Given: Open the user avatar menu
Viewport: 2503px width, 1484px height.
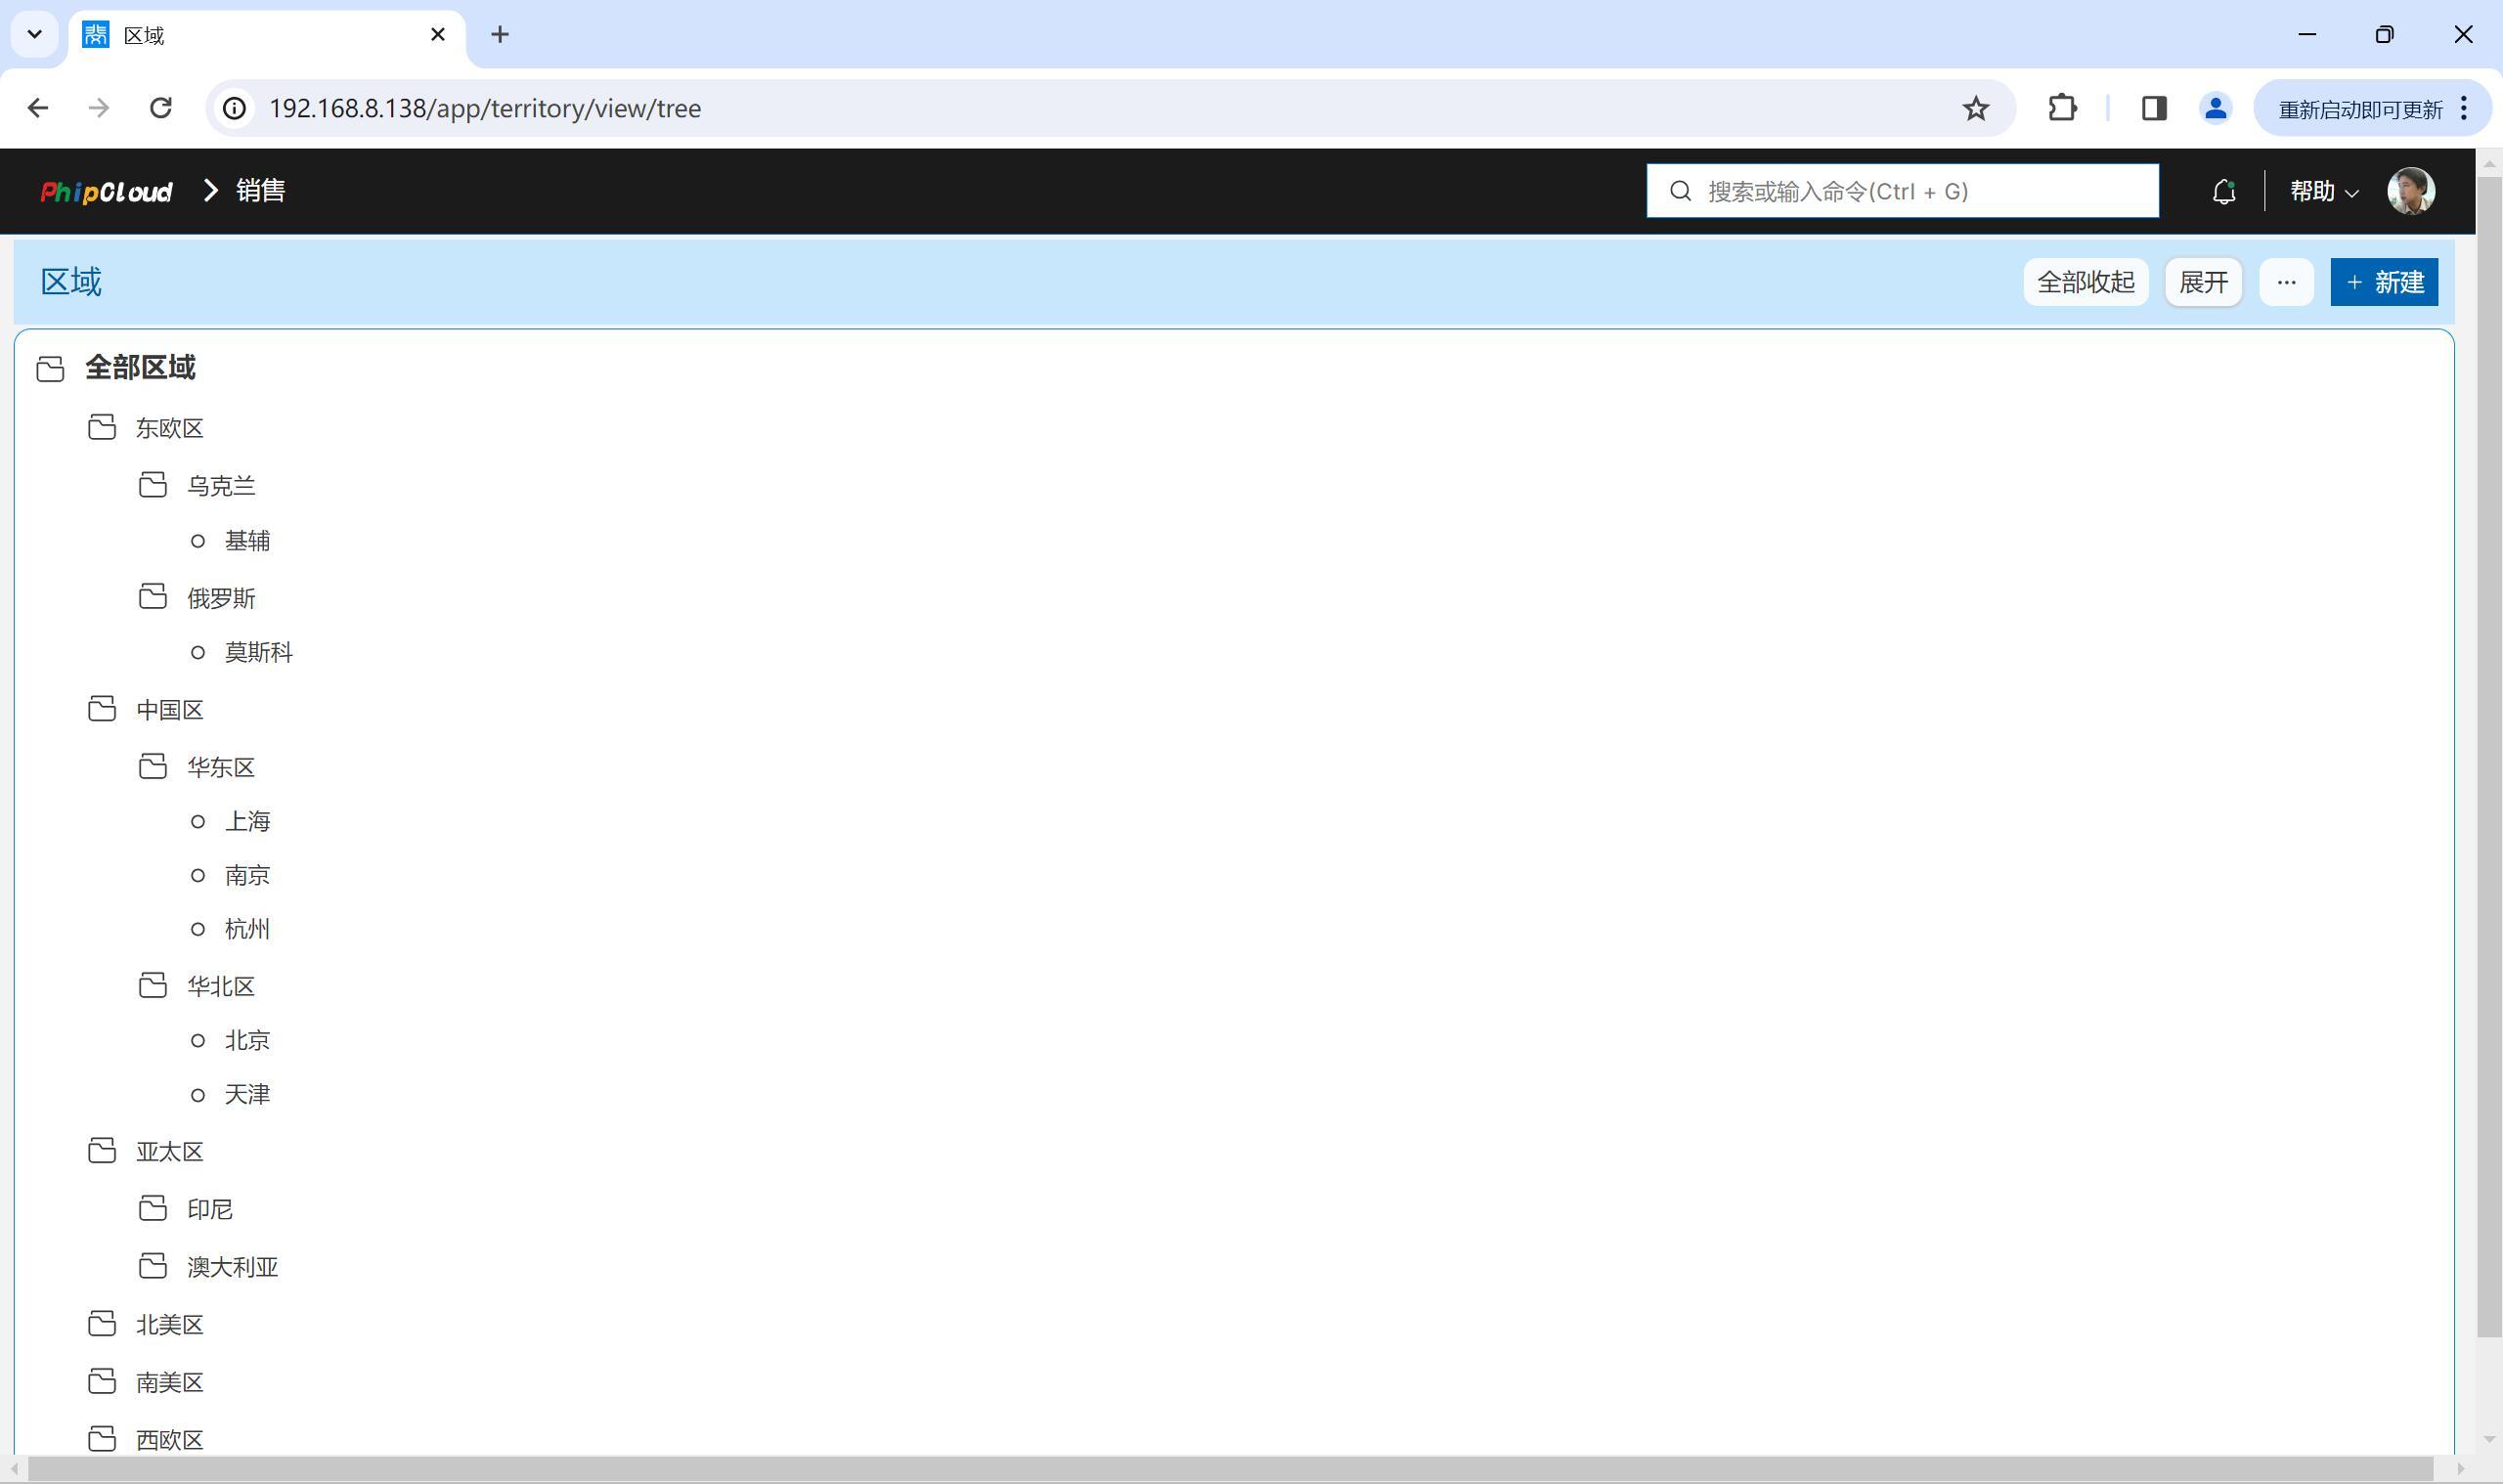Looking at the screenshot, I should (x=2410, y=191).
